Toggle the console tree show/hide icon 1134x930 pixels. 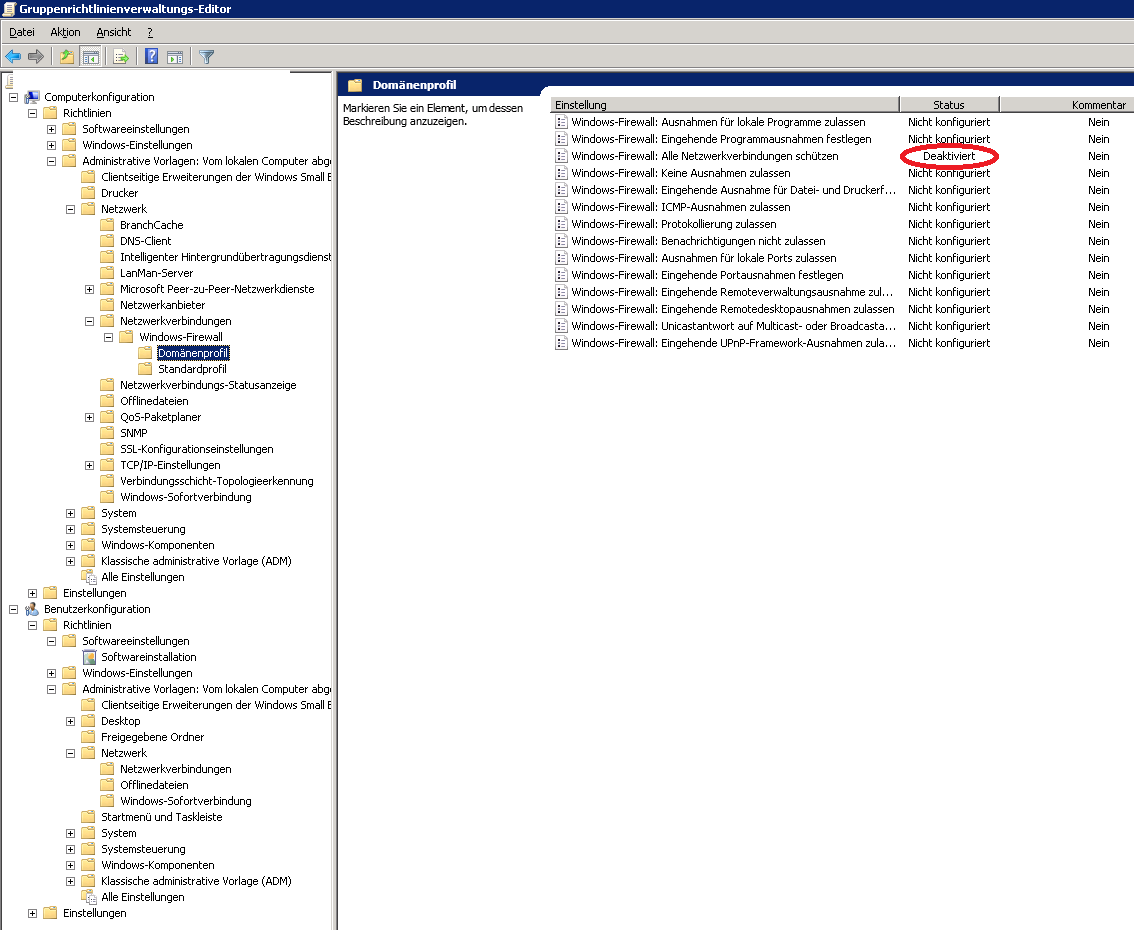(x=90, y=56)
